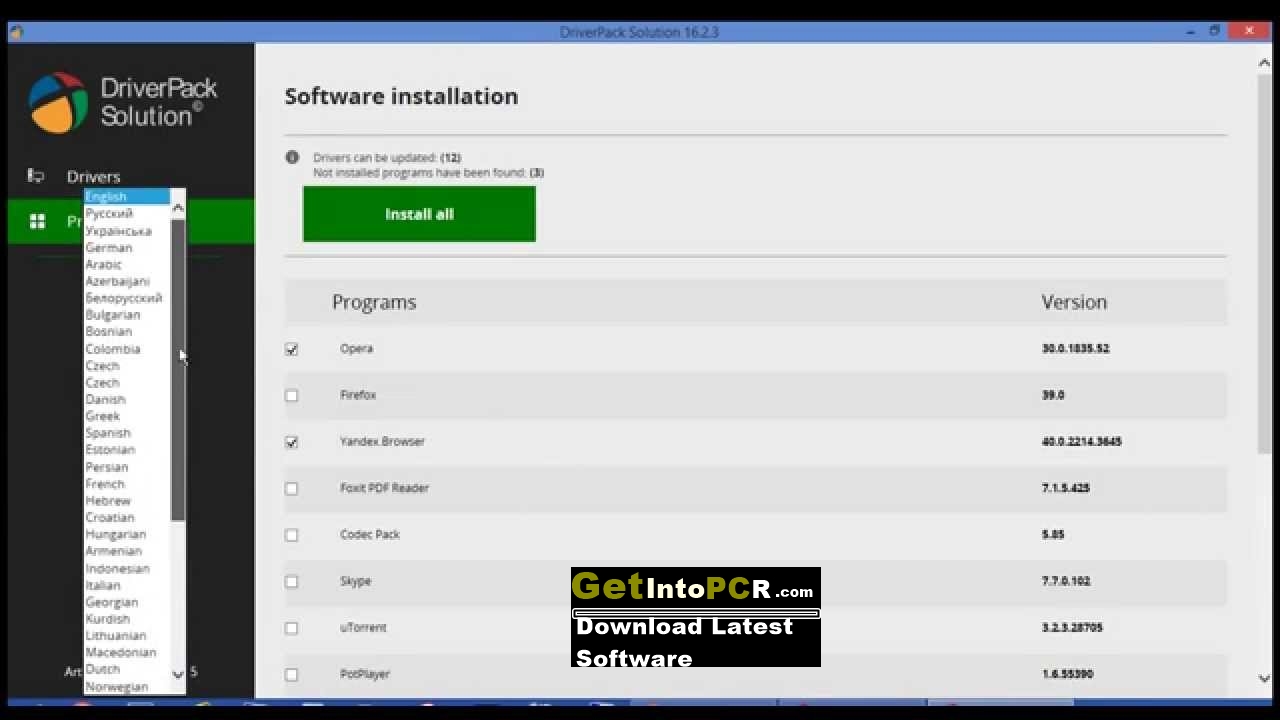This screenshot has width=1280, height=720.
Task: Uncheck the Yandex.Browser checkbox
Action: (291, 442)
